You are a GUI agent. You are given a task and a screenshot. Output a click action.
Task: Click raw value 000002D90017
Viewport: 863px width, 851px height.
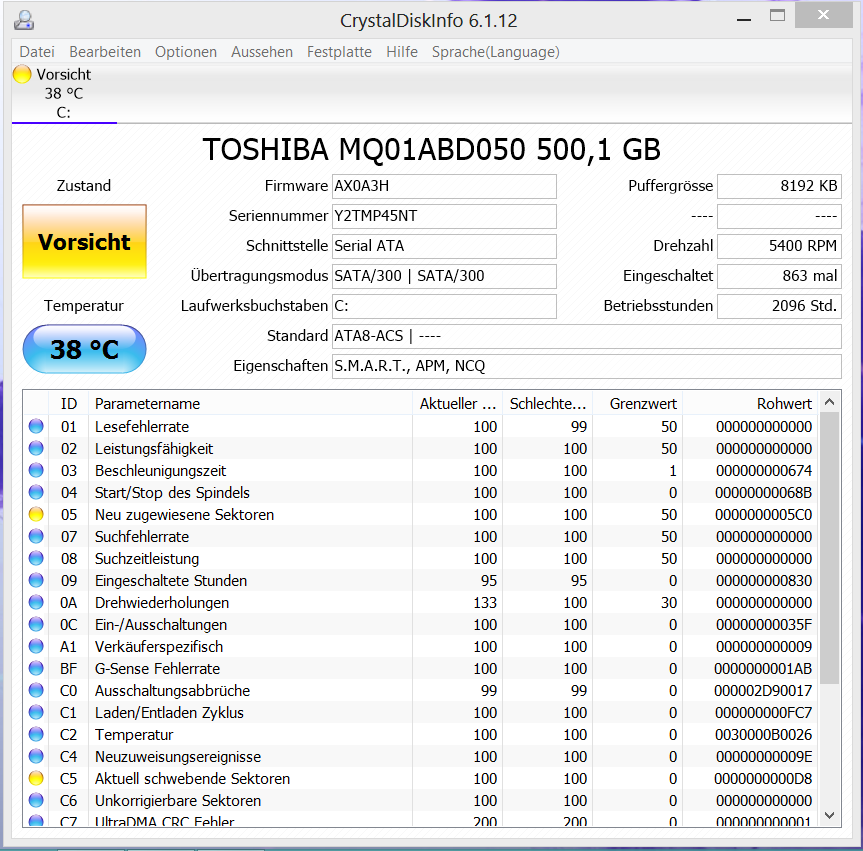pyautogui.click(x=763, y=691)
